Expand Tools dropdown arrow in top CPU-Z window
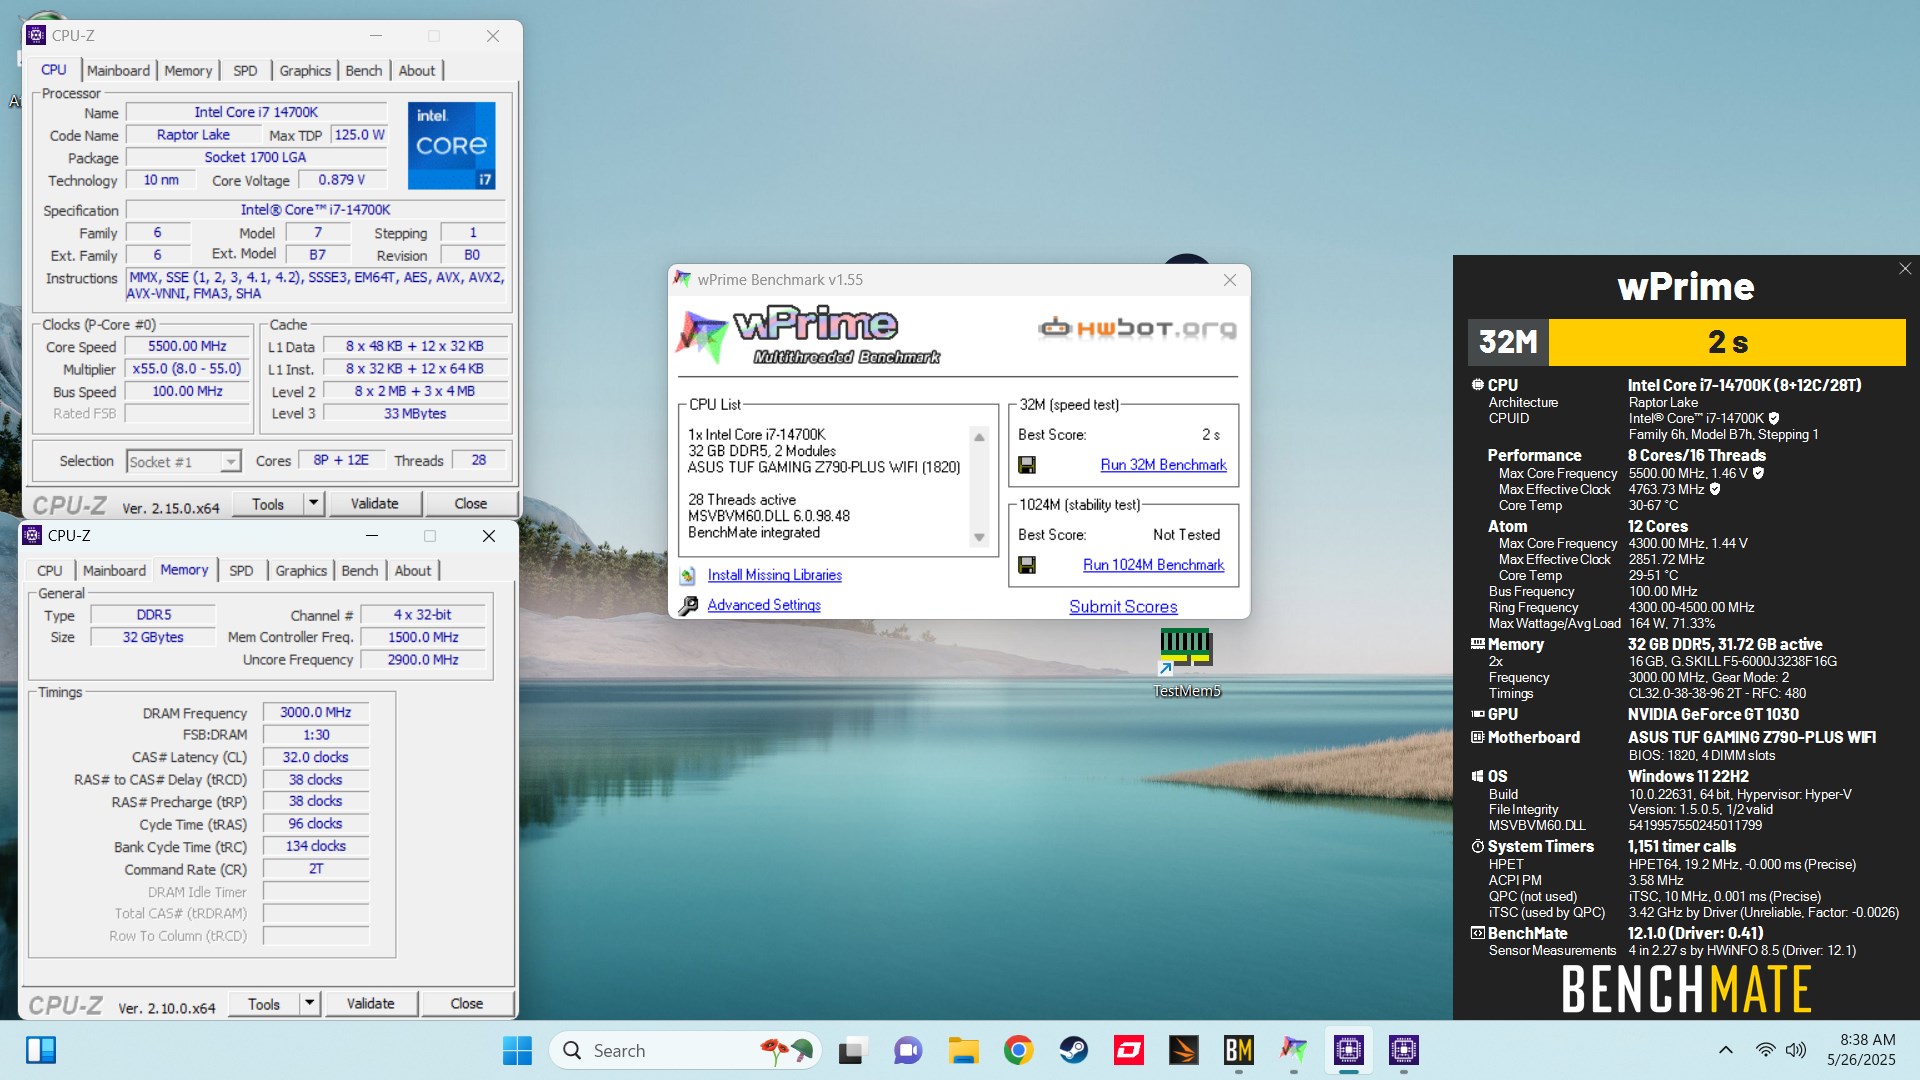The image size is (1920, 1080). point(313,503)
